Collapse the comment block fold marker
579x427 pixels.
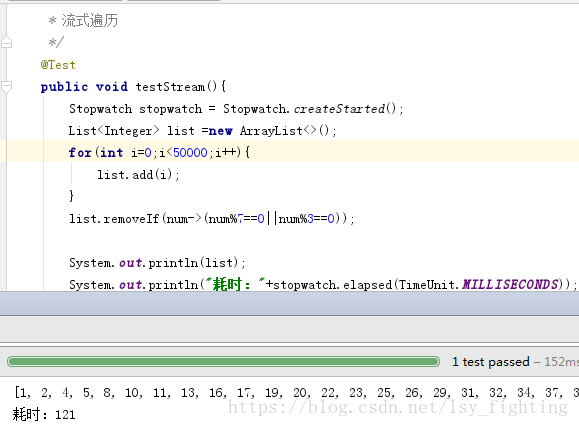[x=6, y=43]
